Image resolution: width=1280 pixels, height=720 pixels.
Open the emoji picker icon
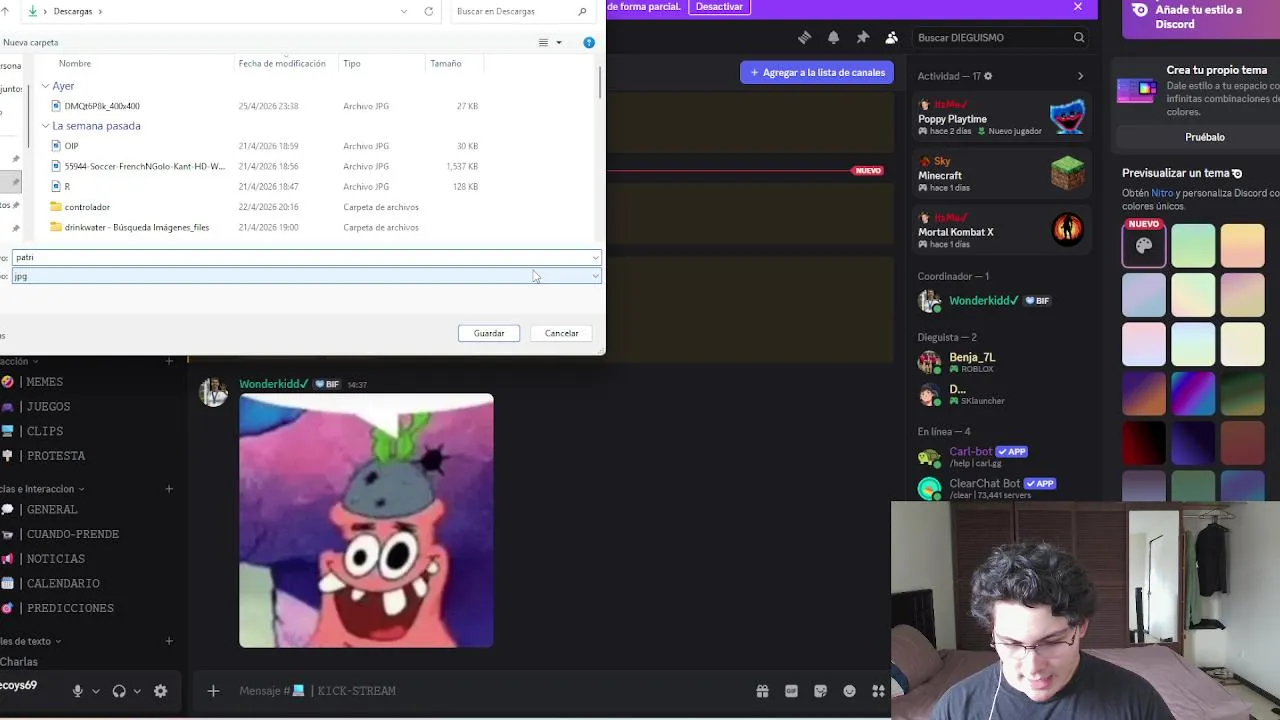click(x=849, y=691)
